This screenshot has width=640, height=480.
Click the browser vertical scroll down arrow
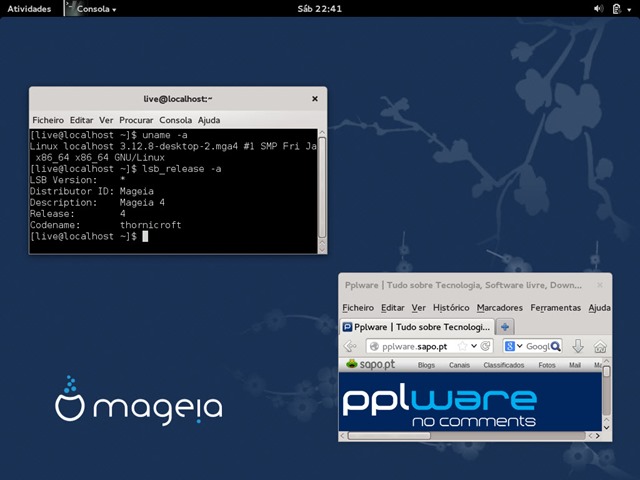click(x=607, y=427)
